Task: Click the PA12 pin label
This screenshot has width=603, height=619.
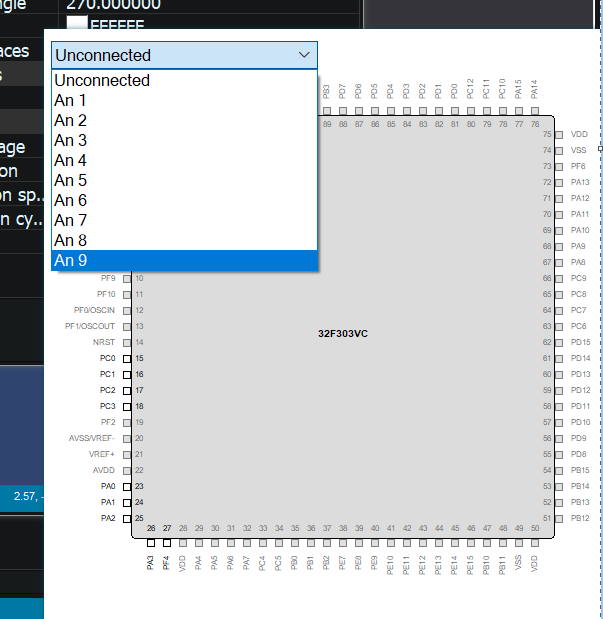Action: pyautogui.click(x=580, y=198)
